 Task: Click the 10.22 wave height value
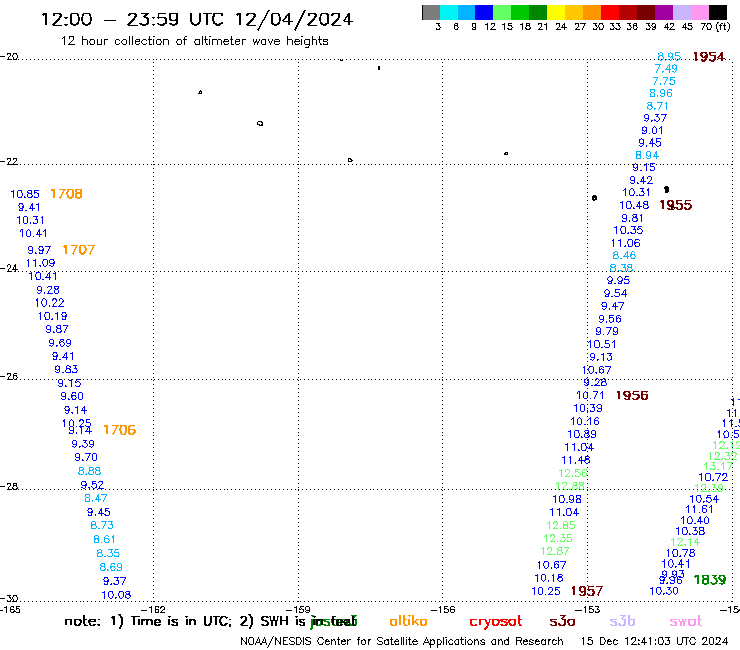click(x=50, y=303)
